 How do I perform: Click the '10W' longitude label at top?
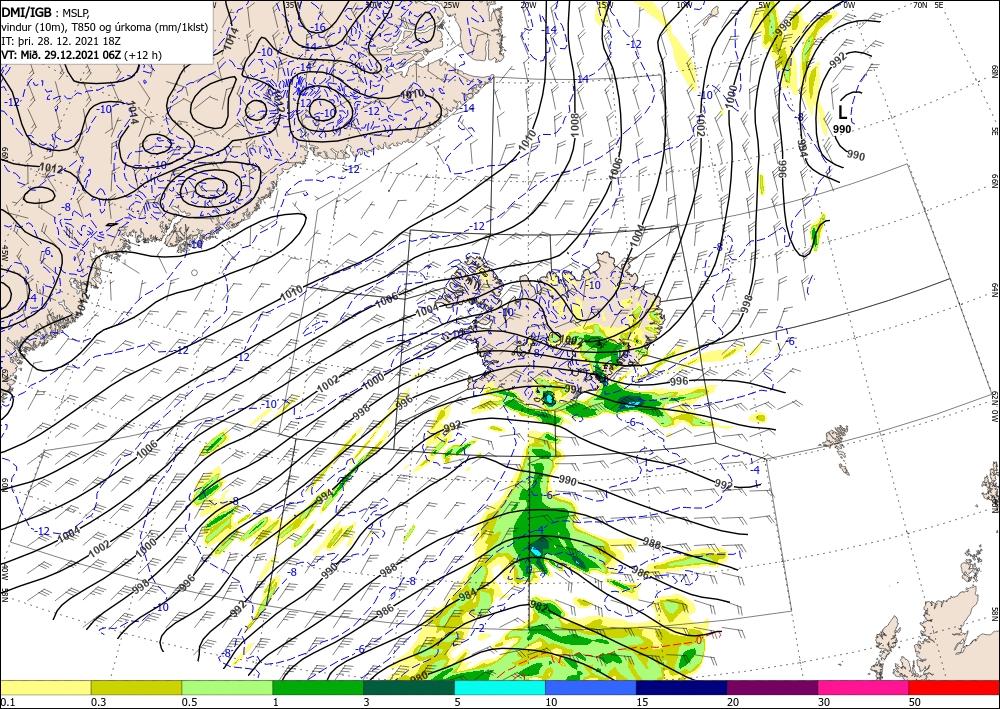point(684,5)
